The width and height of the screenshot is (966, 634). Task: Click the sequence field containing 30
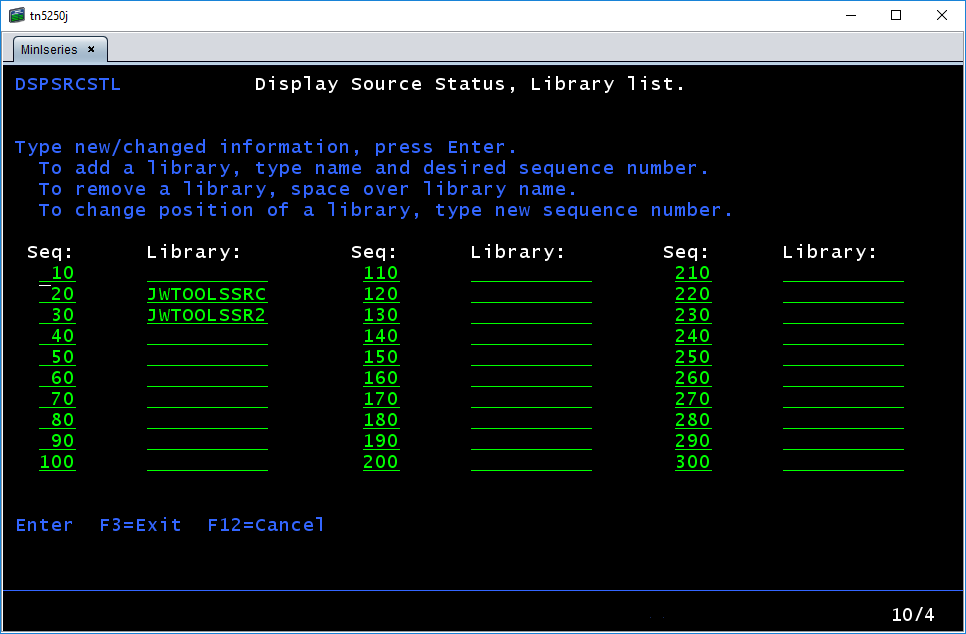(57, 315)
